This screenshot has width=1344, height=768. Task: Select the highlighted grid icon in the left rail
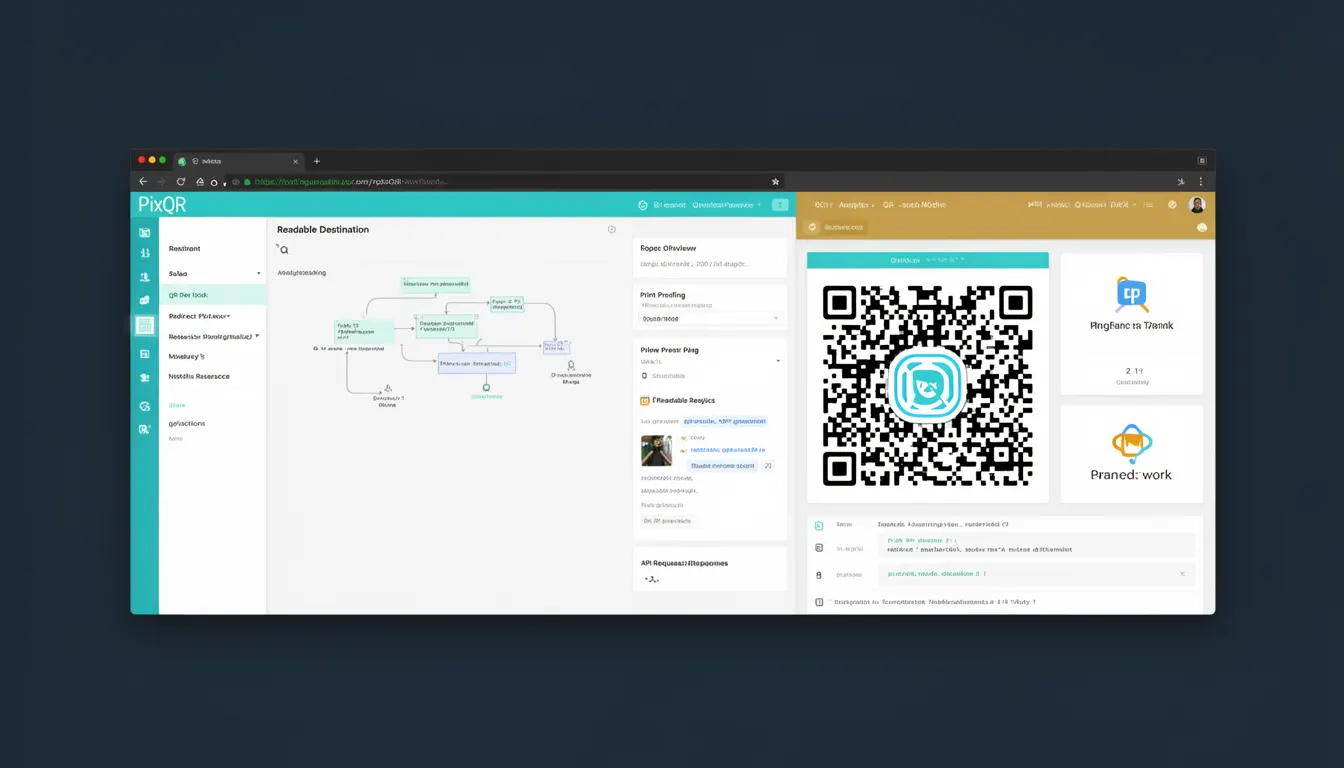[145, 325]
